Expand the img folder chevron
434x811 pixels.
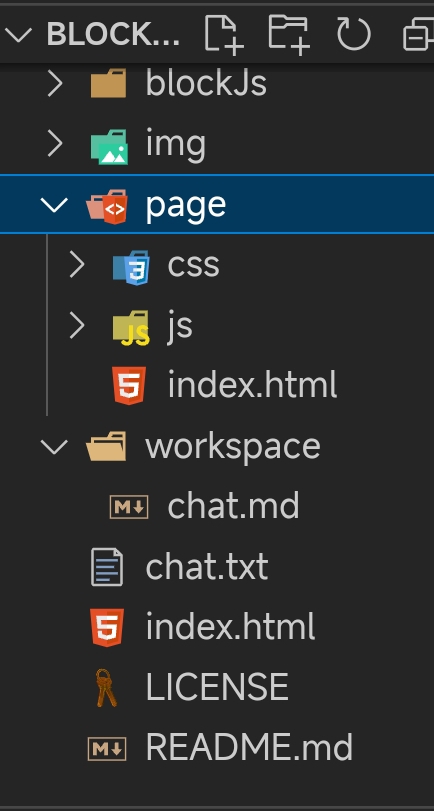(x=55, y=144)
